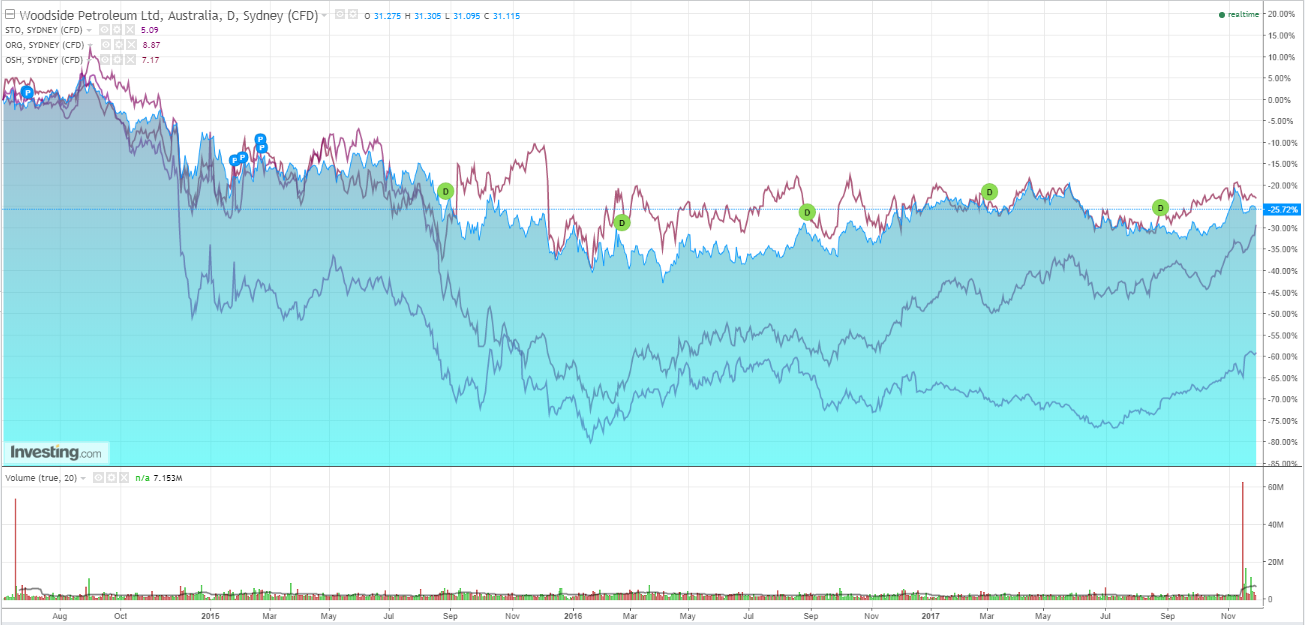Open settings gear for Woodside Petroleum main series
This screenshot has width=1305, height=625.
click(353, 15)
